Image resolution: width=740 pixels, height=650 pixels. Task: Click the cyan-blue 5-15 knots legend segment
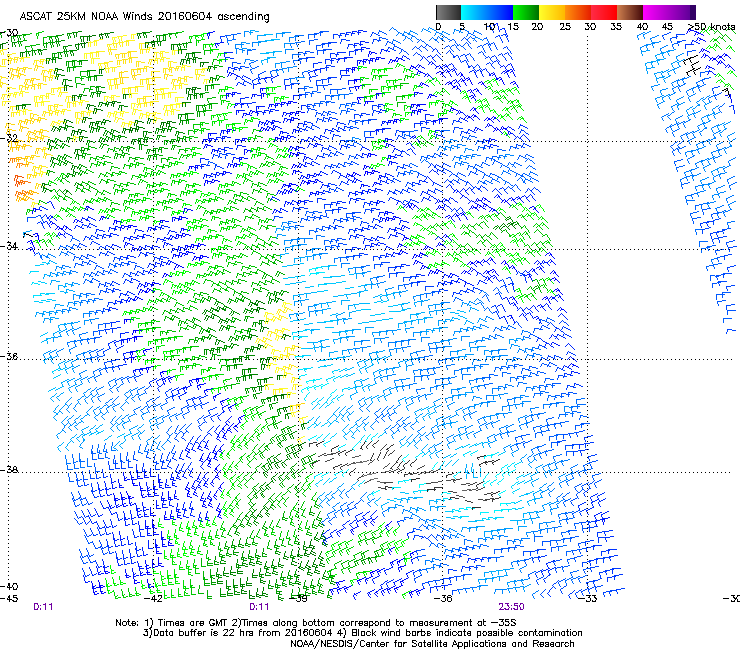[487, 12]
